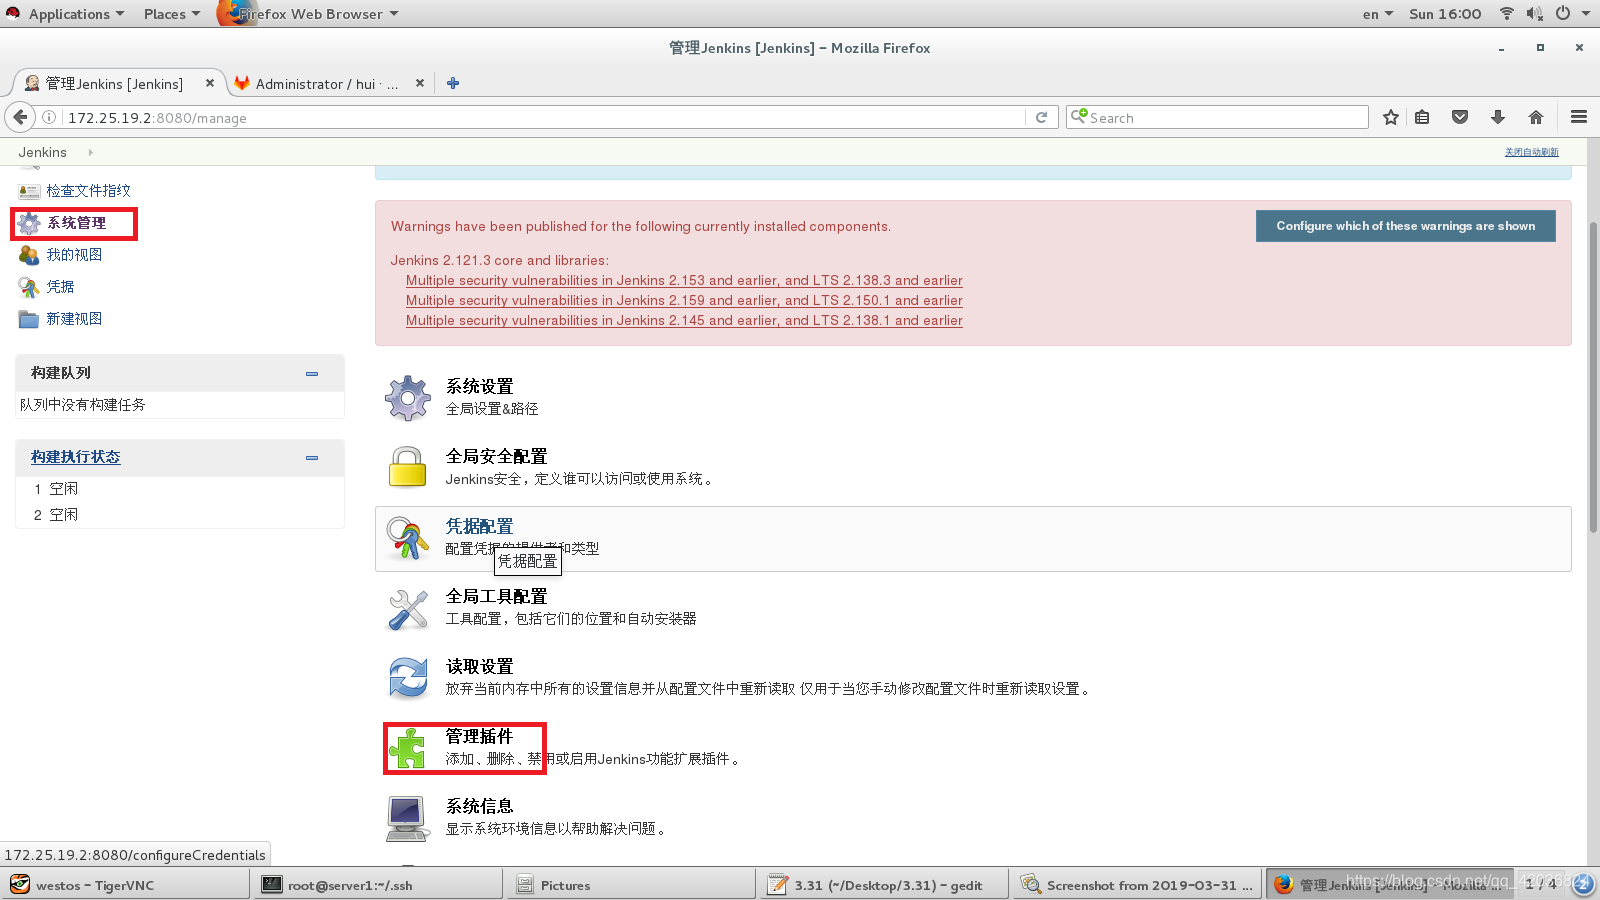Open the Jenkins 2.145 vulnerabilities link
Screen dimensions: 1600x900
pyautogui.click(x=684, y=321)
